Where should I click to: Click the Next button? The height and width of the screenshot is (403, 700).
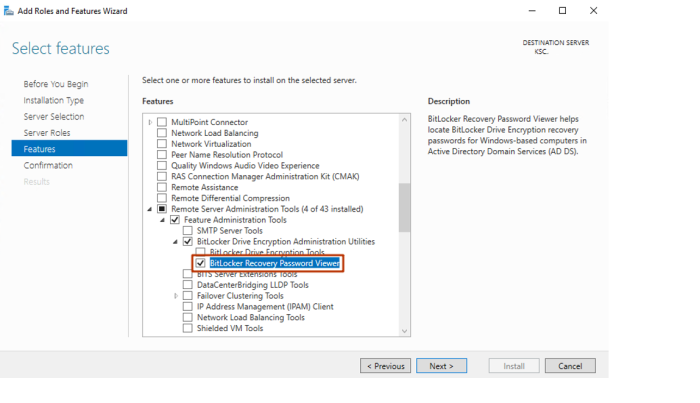442,366
